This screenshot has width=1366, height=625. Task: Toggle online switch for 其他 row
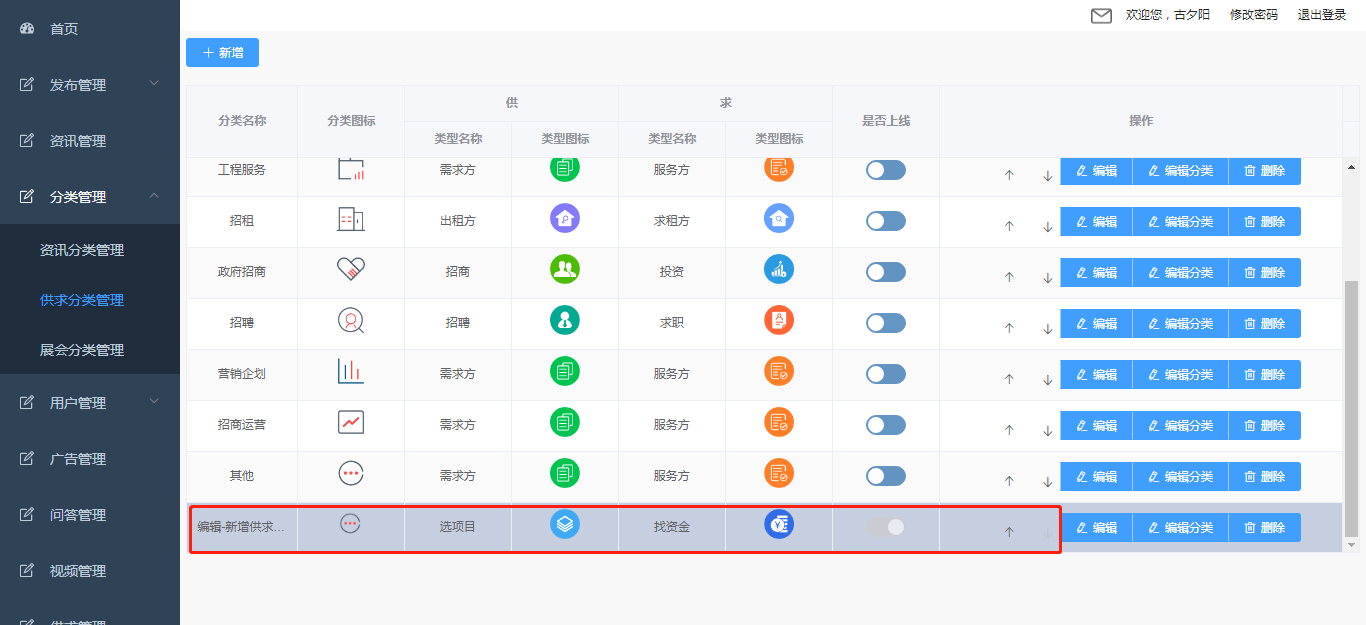[885, 476]
